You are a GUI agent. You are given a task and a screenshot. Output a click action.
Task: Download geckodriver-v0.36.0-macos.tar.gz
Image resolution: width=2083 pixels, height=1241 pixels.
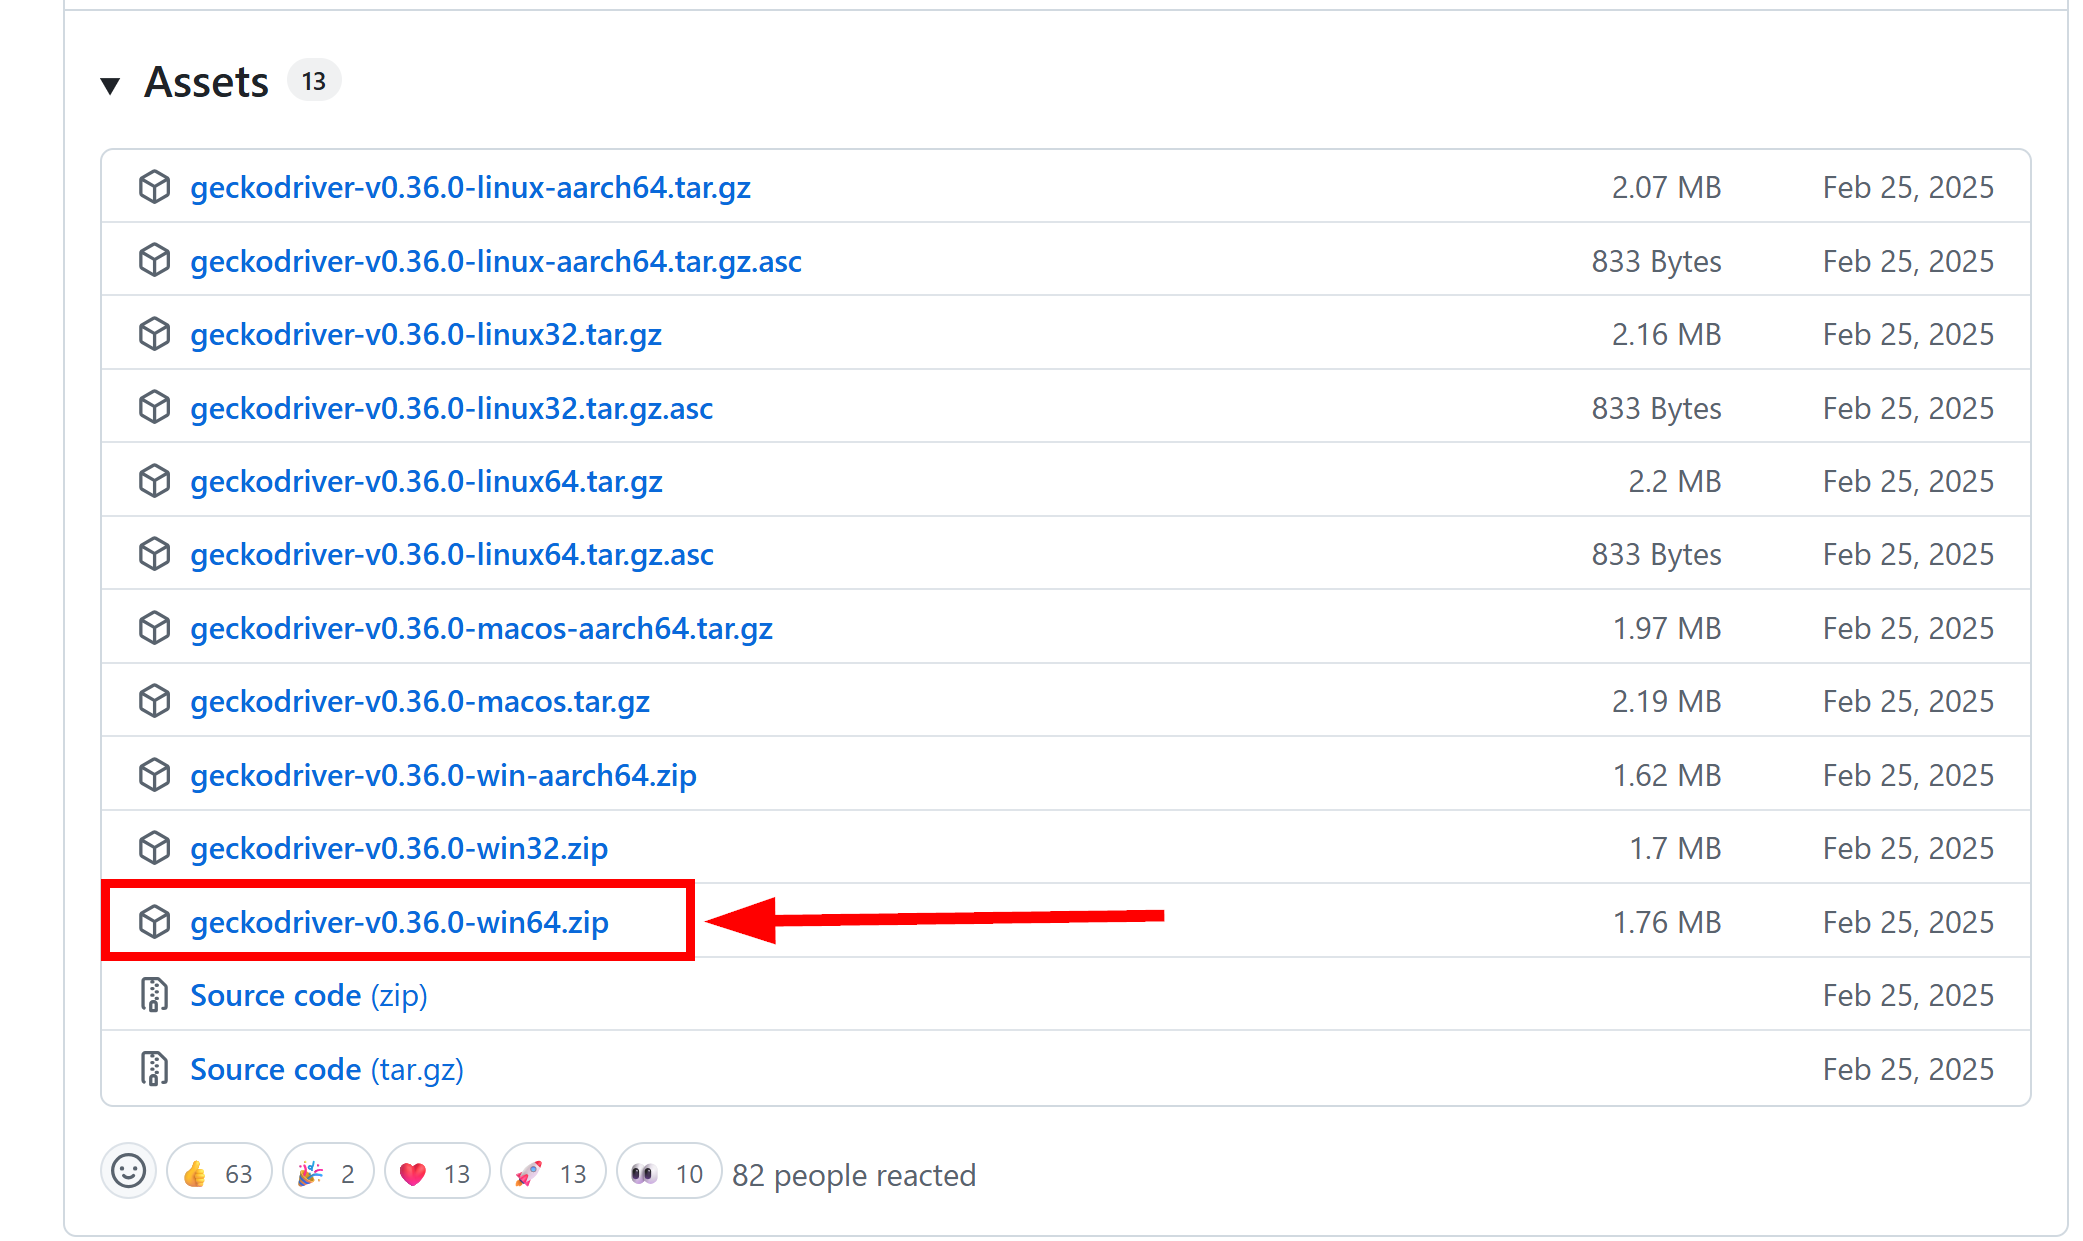tap(420, 701)
